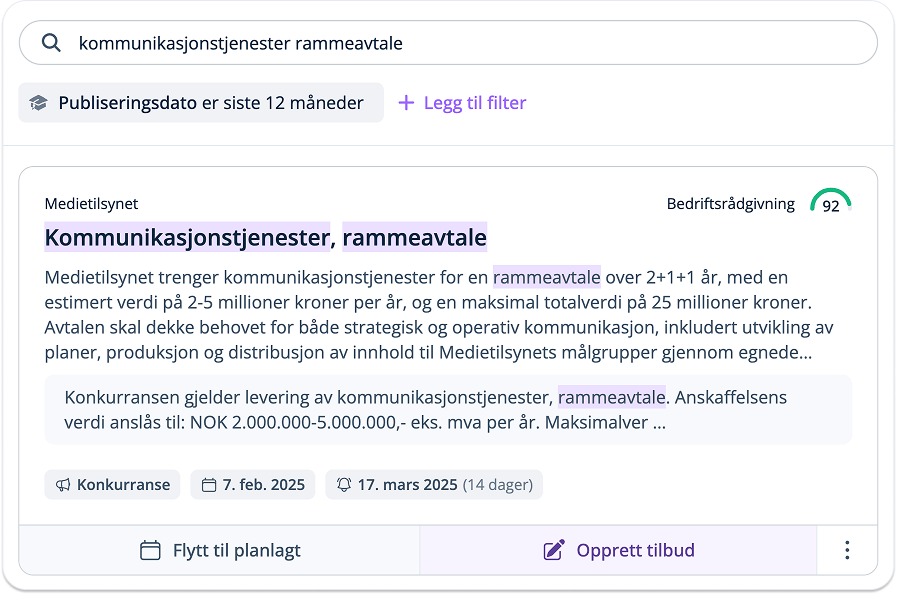Screen dimensions: 897x595
Task: Open the three-dot options menu on the card
Action: pos(847,549)
